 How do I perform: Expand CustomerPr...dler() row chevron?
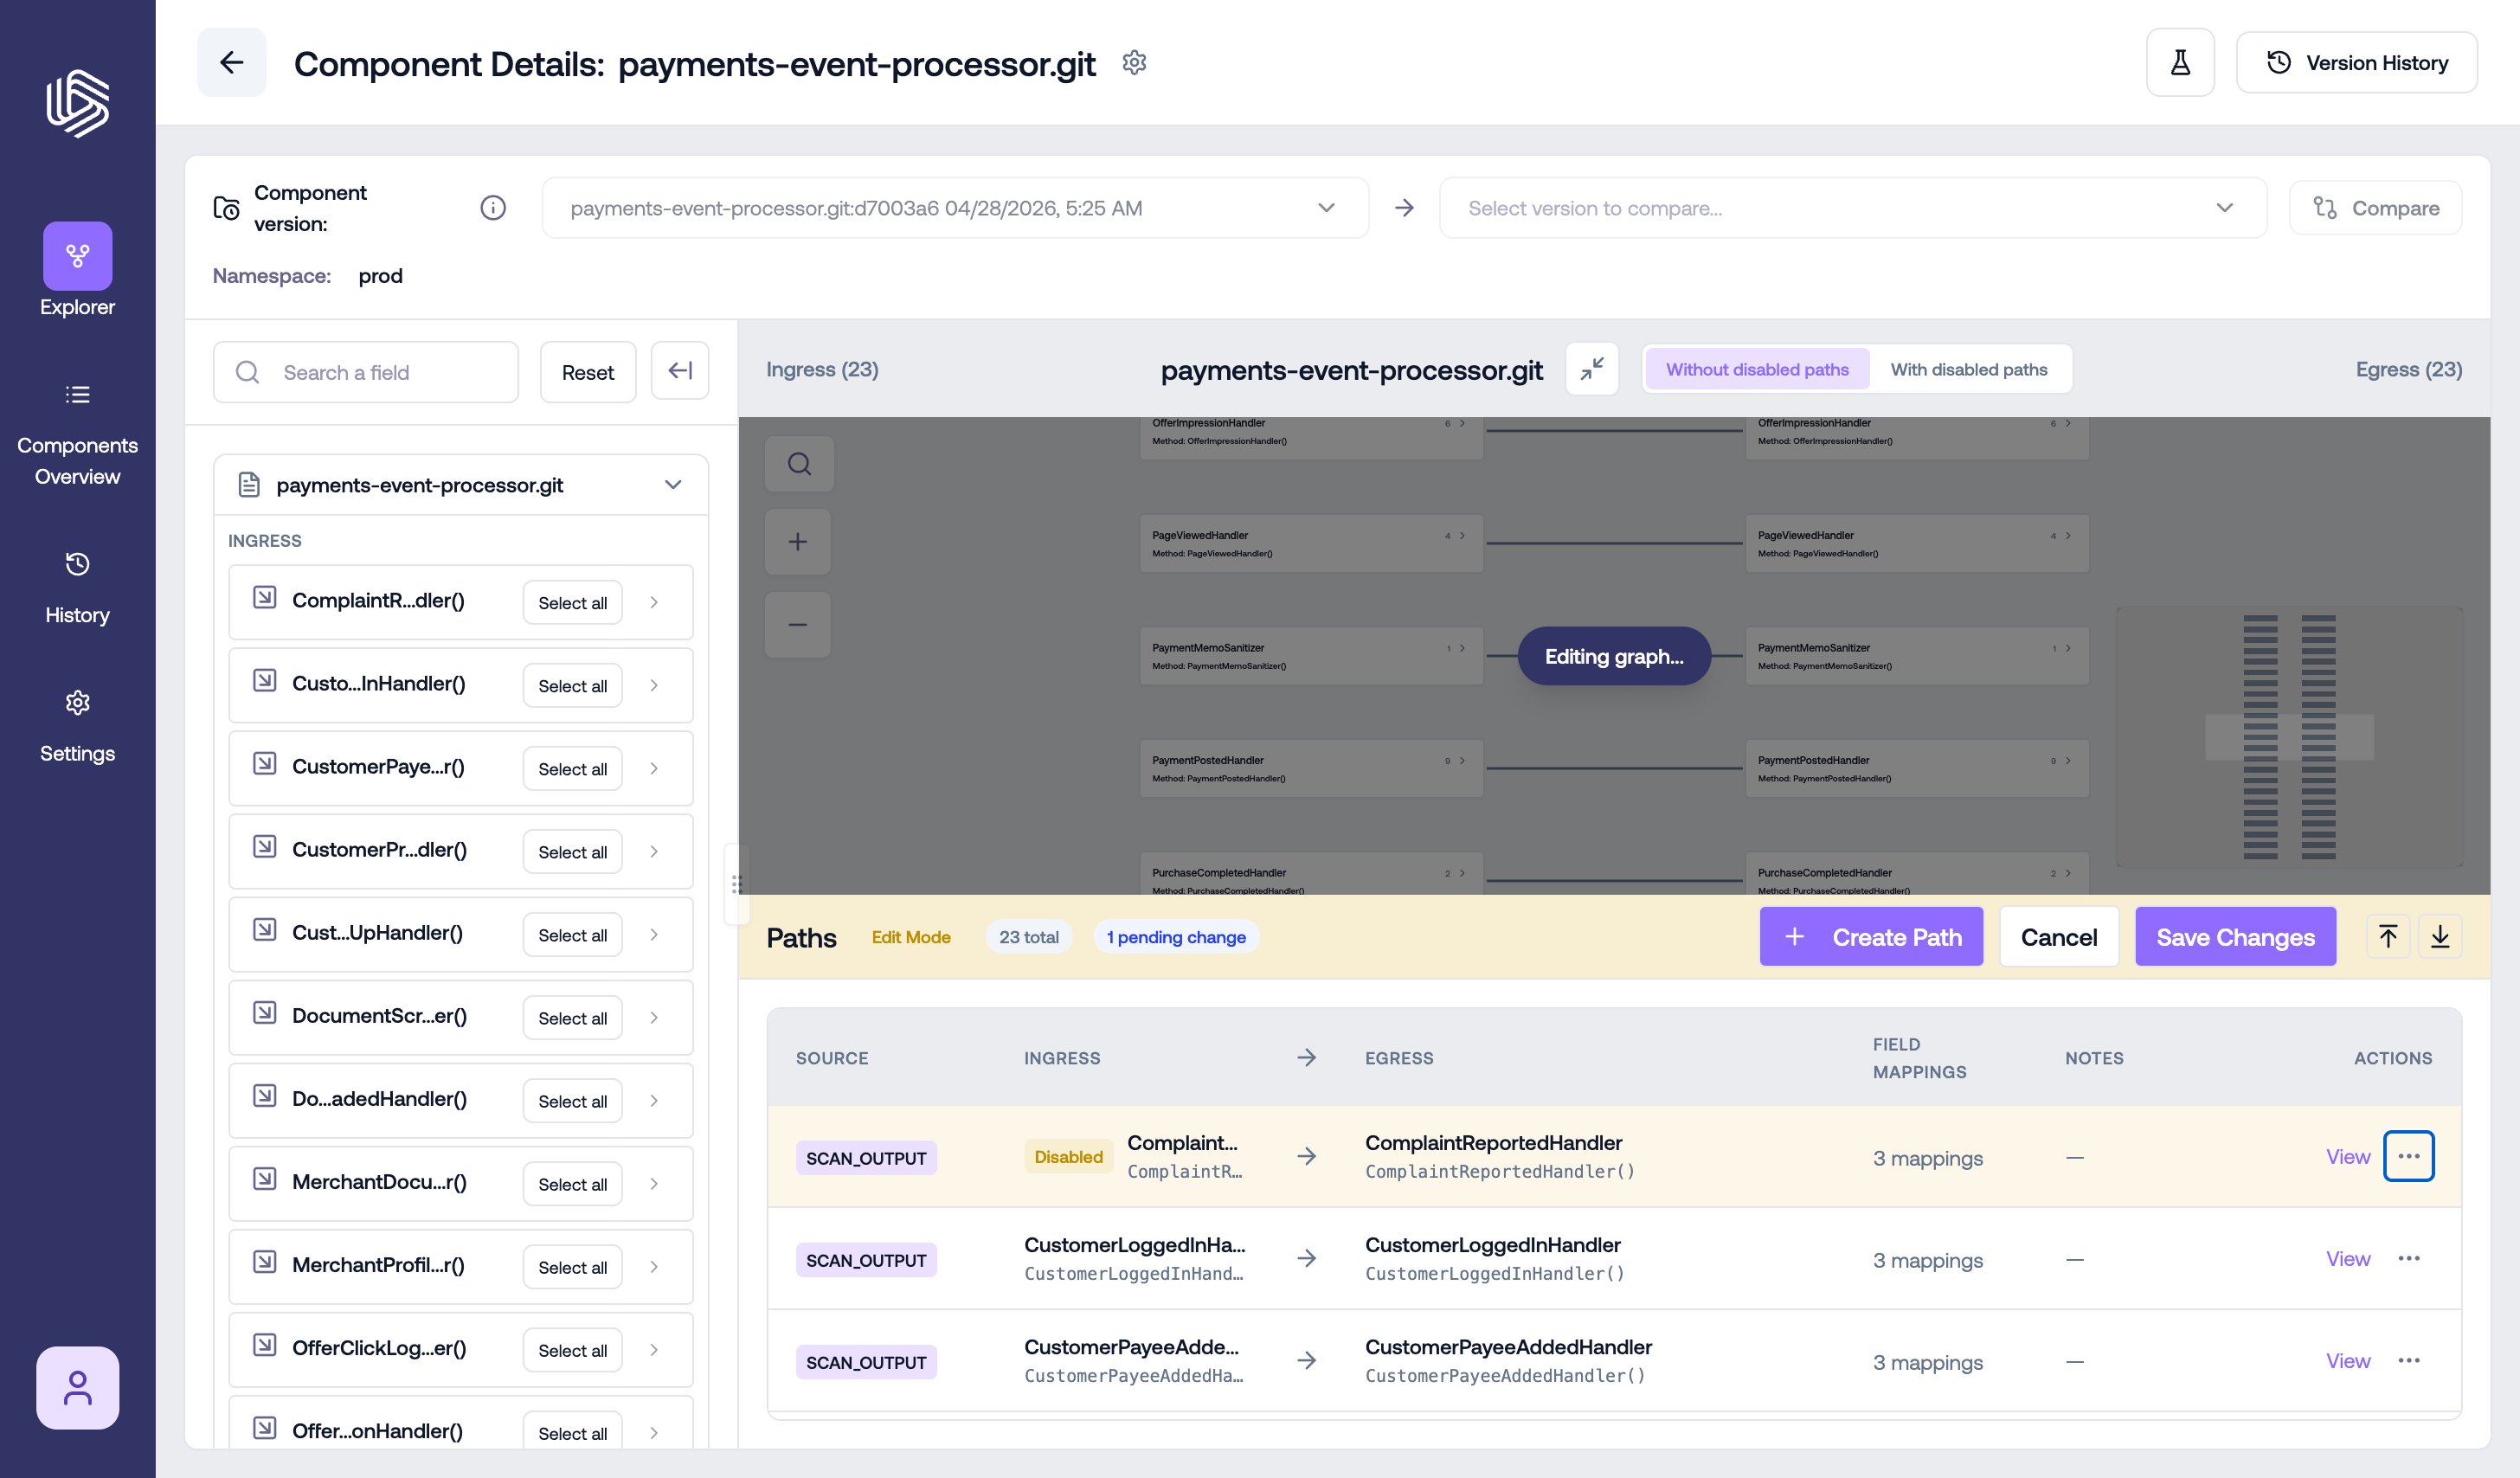pos(654,851)
